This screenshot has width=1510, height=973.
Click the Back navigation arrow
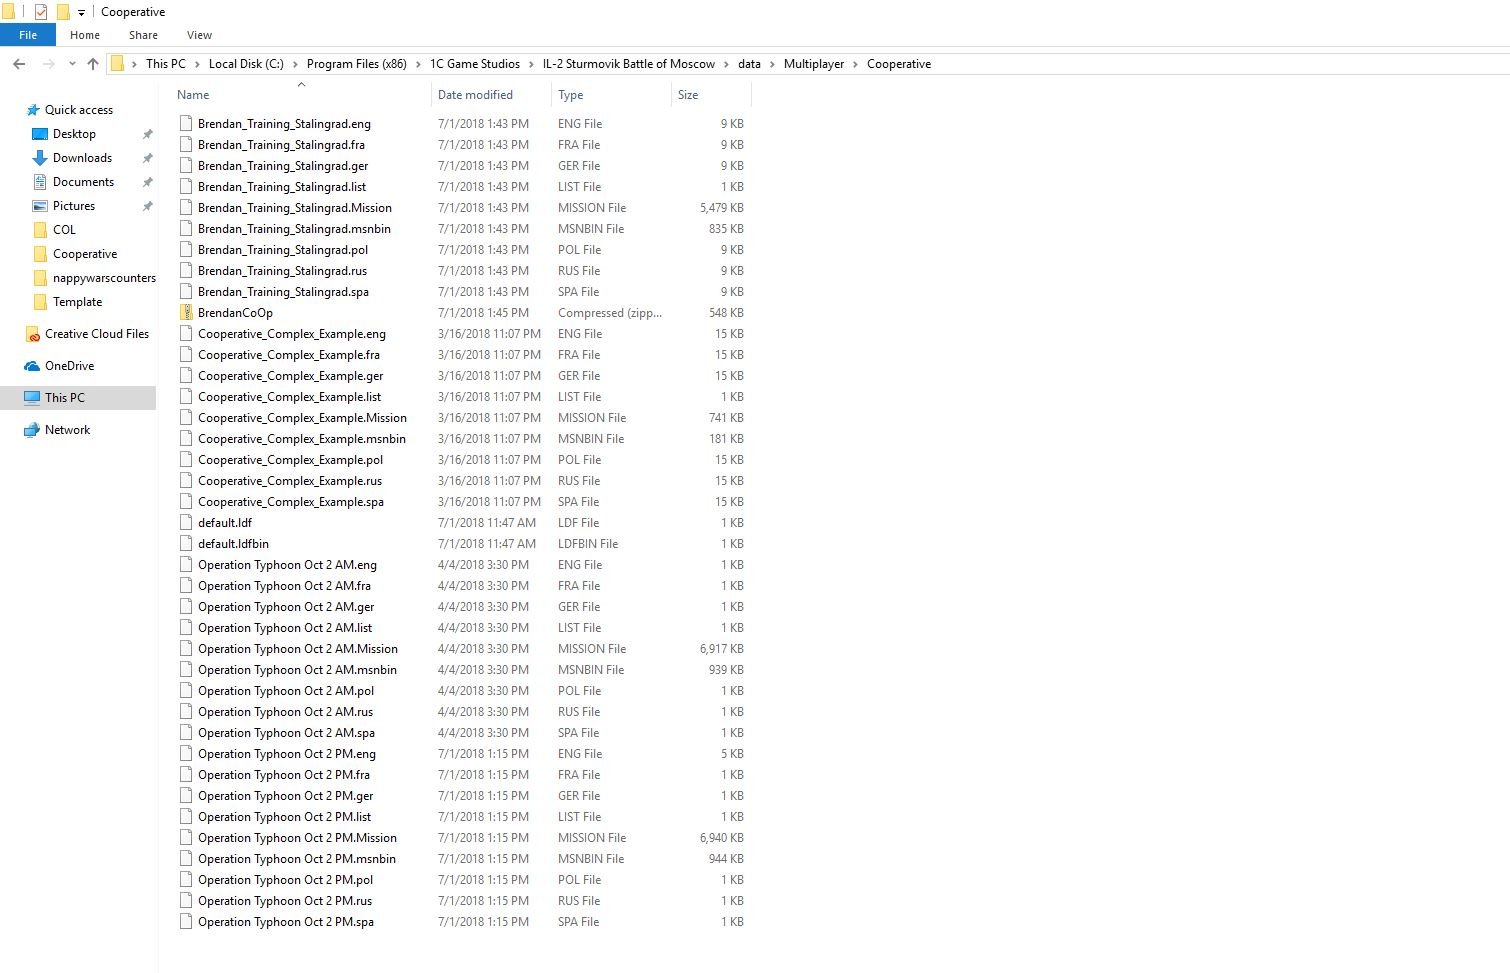point(19,64)
